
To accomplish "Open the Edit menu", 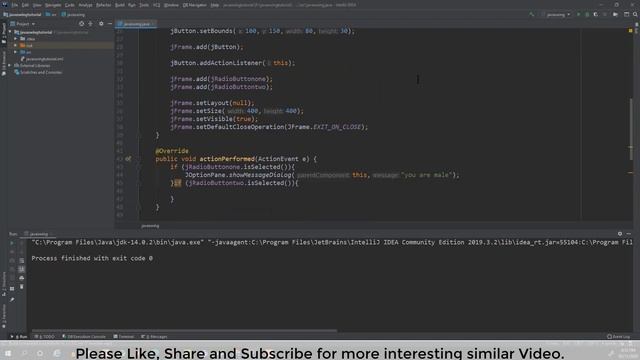I will tap(25, 5).
